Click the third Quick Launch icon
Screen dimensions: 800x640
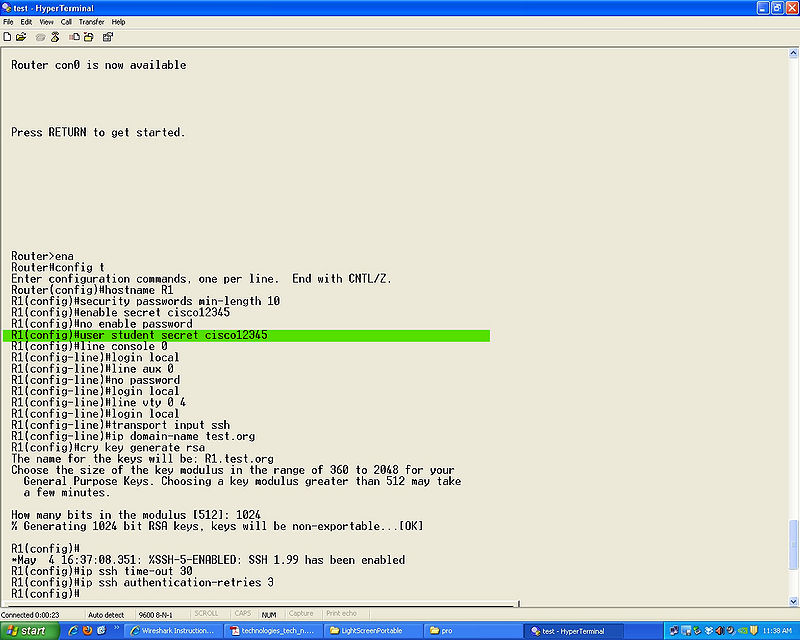101,631
